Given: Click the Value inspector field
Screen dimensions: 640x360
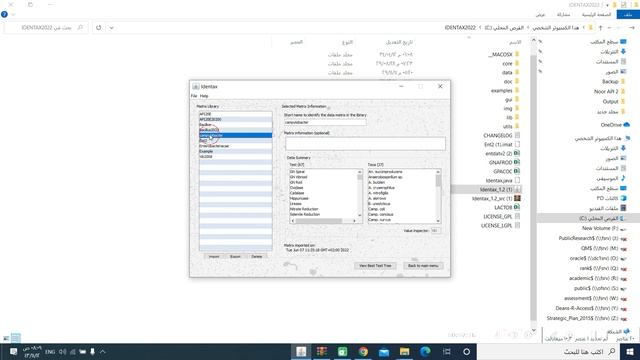Looking at the screenshot, I should 436,231.
